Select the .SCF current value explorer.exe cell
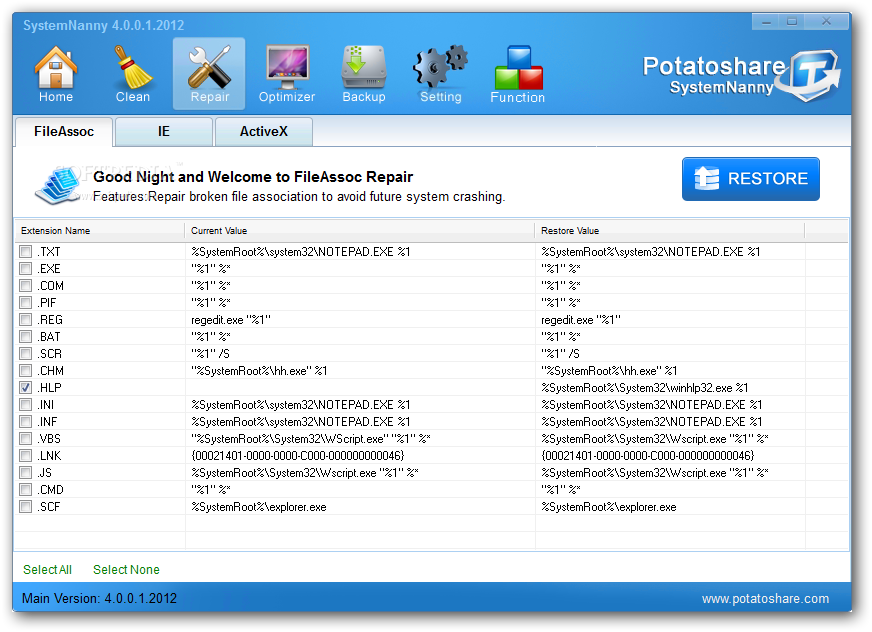 pyautogui.click(x=360, y=507)
